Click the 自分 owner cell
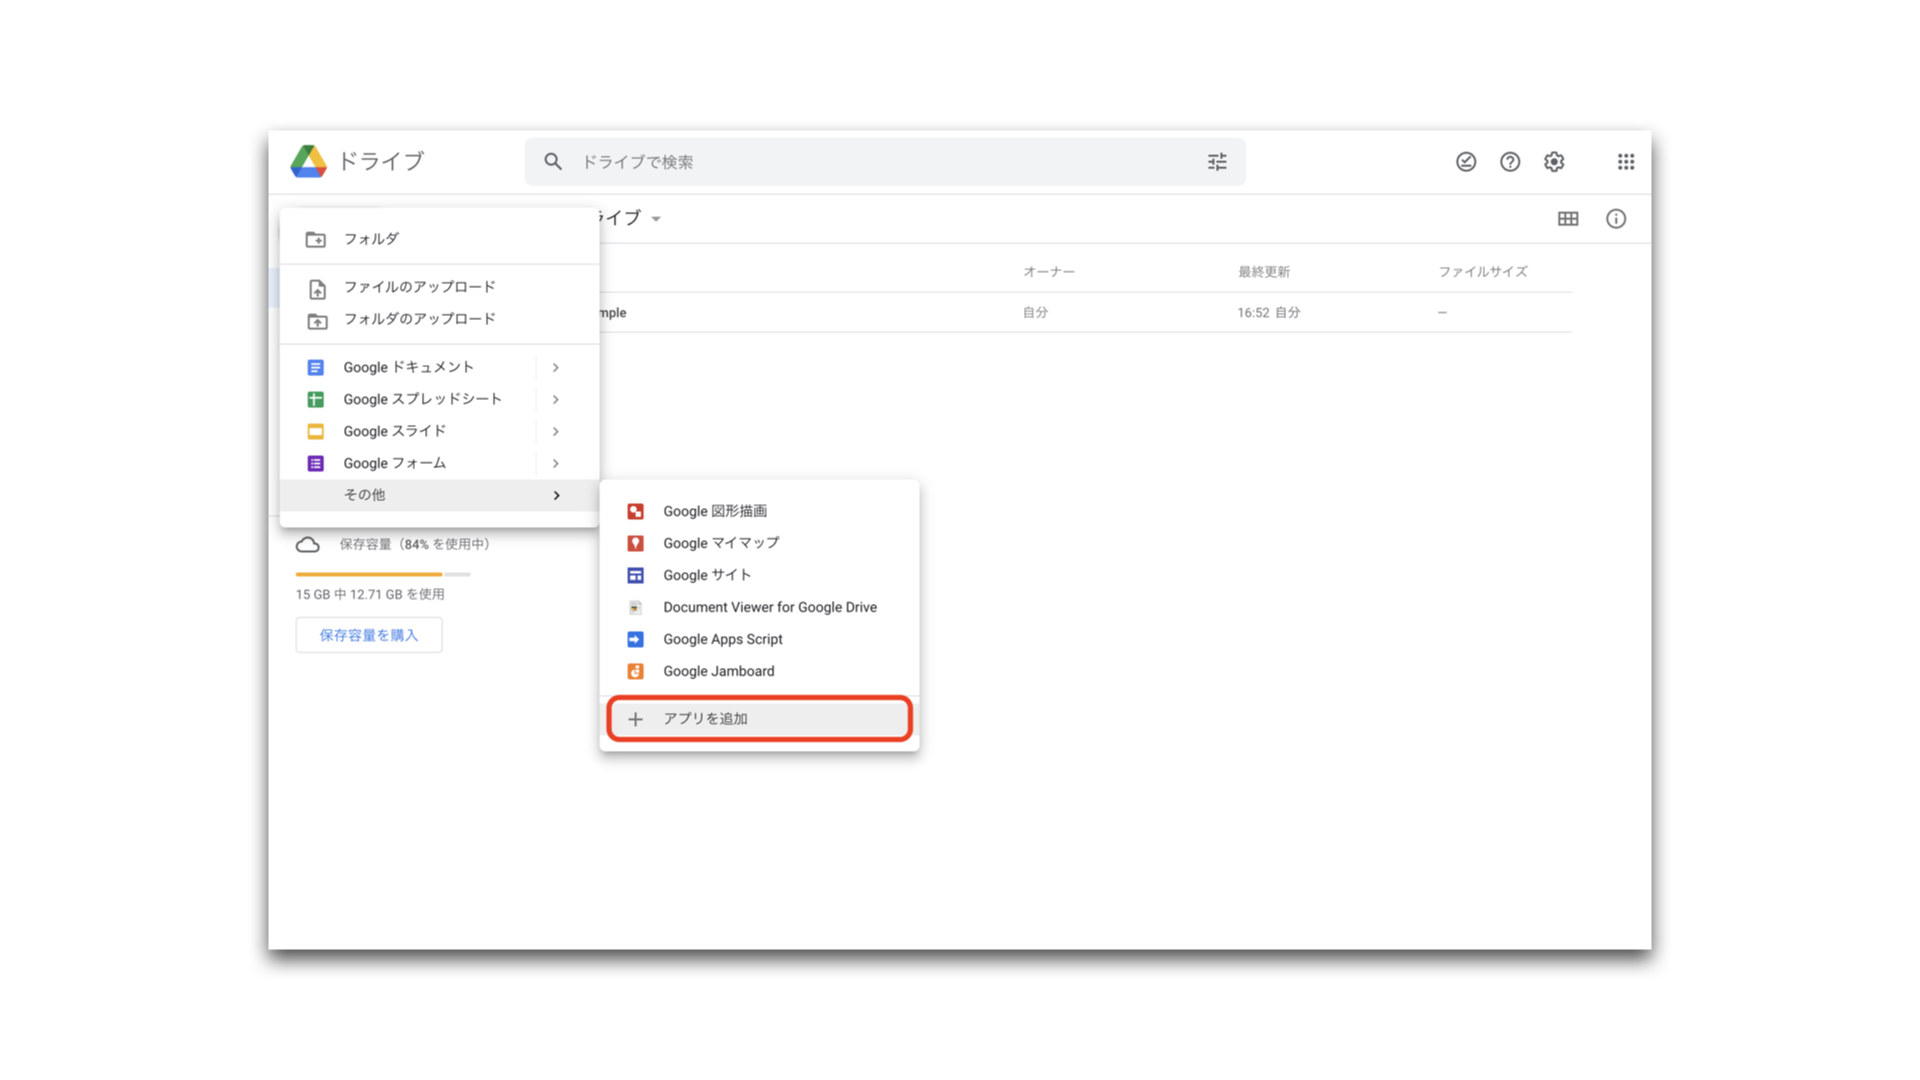Image resolution: width=1920 pixels, height=1080 pixels. 1035,313
